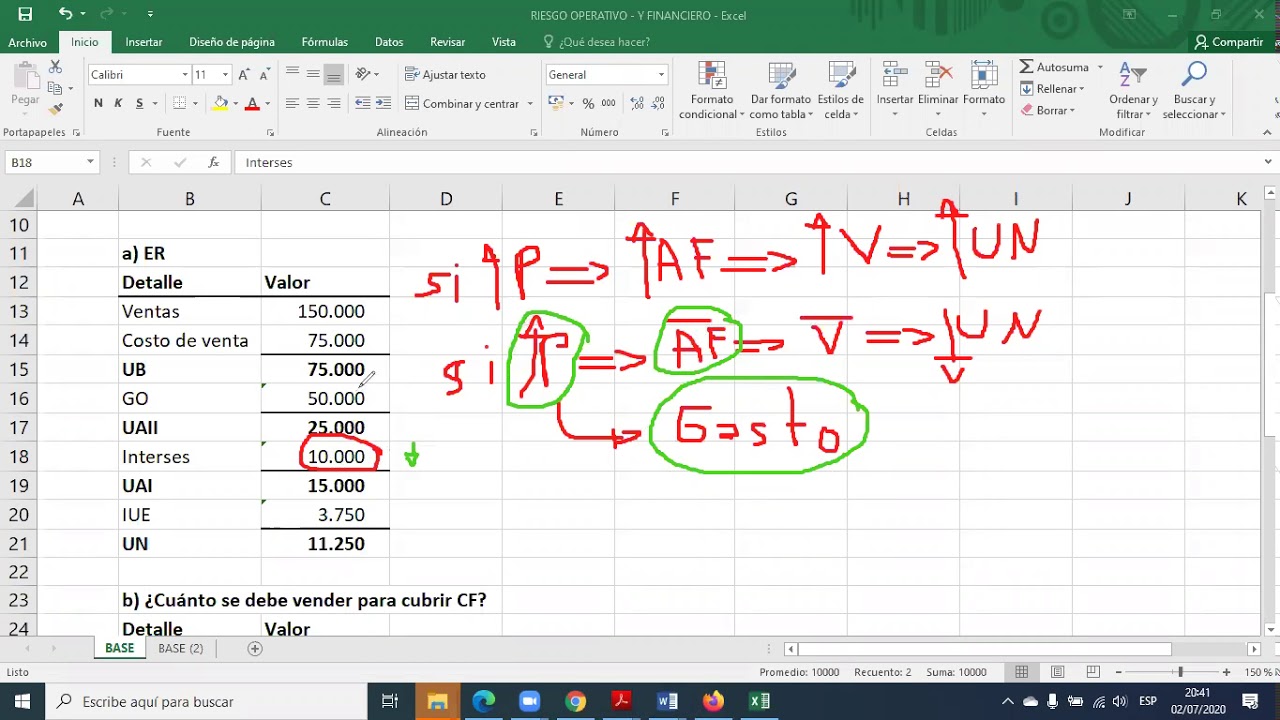Click the text orientation icon
Image resolution: width=1280 pixels, height=720 pixels.
363,74
